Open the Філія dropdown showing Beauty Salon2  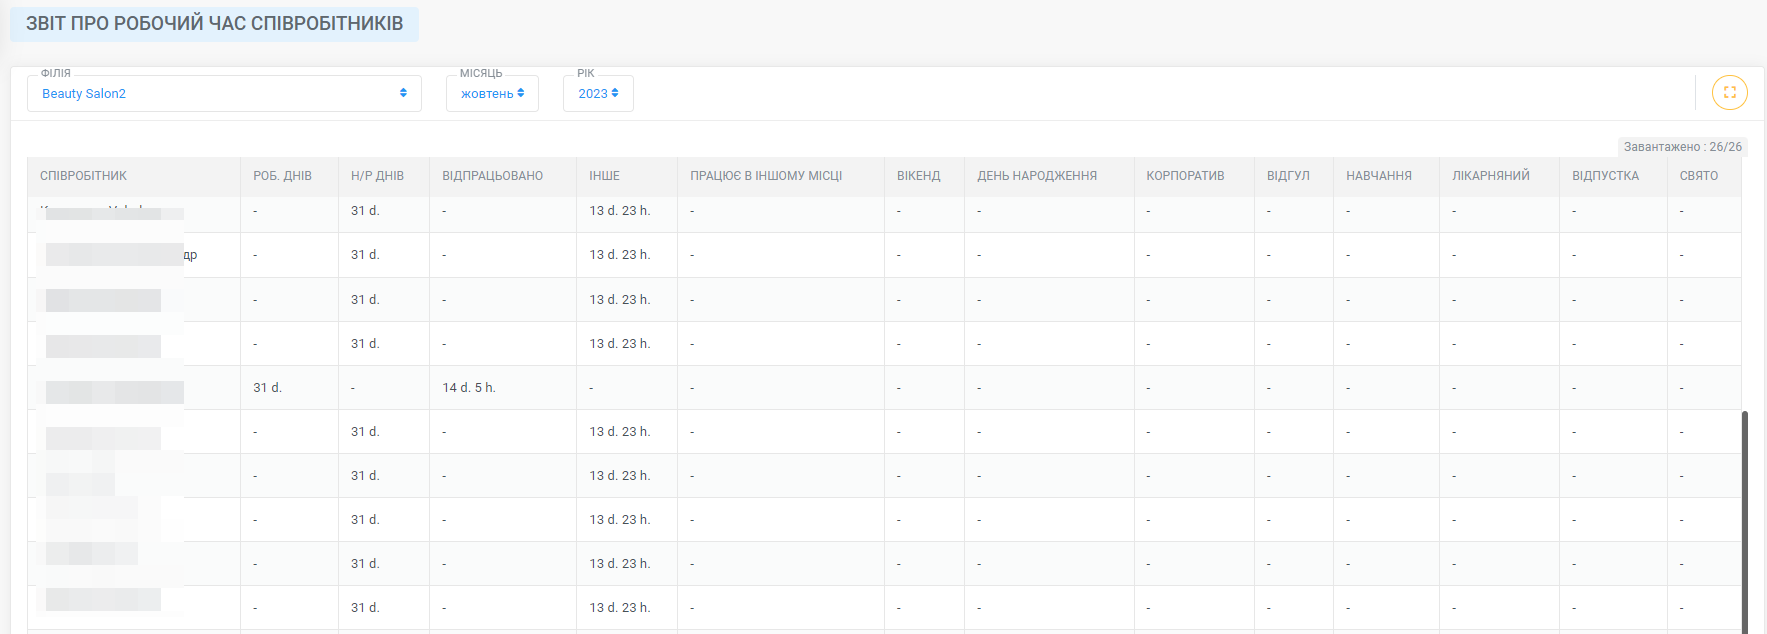click(224, 93)
